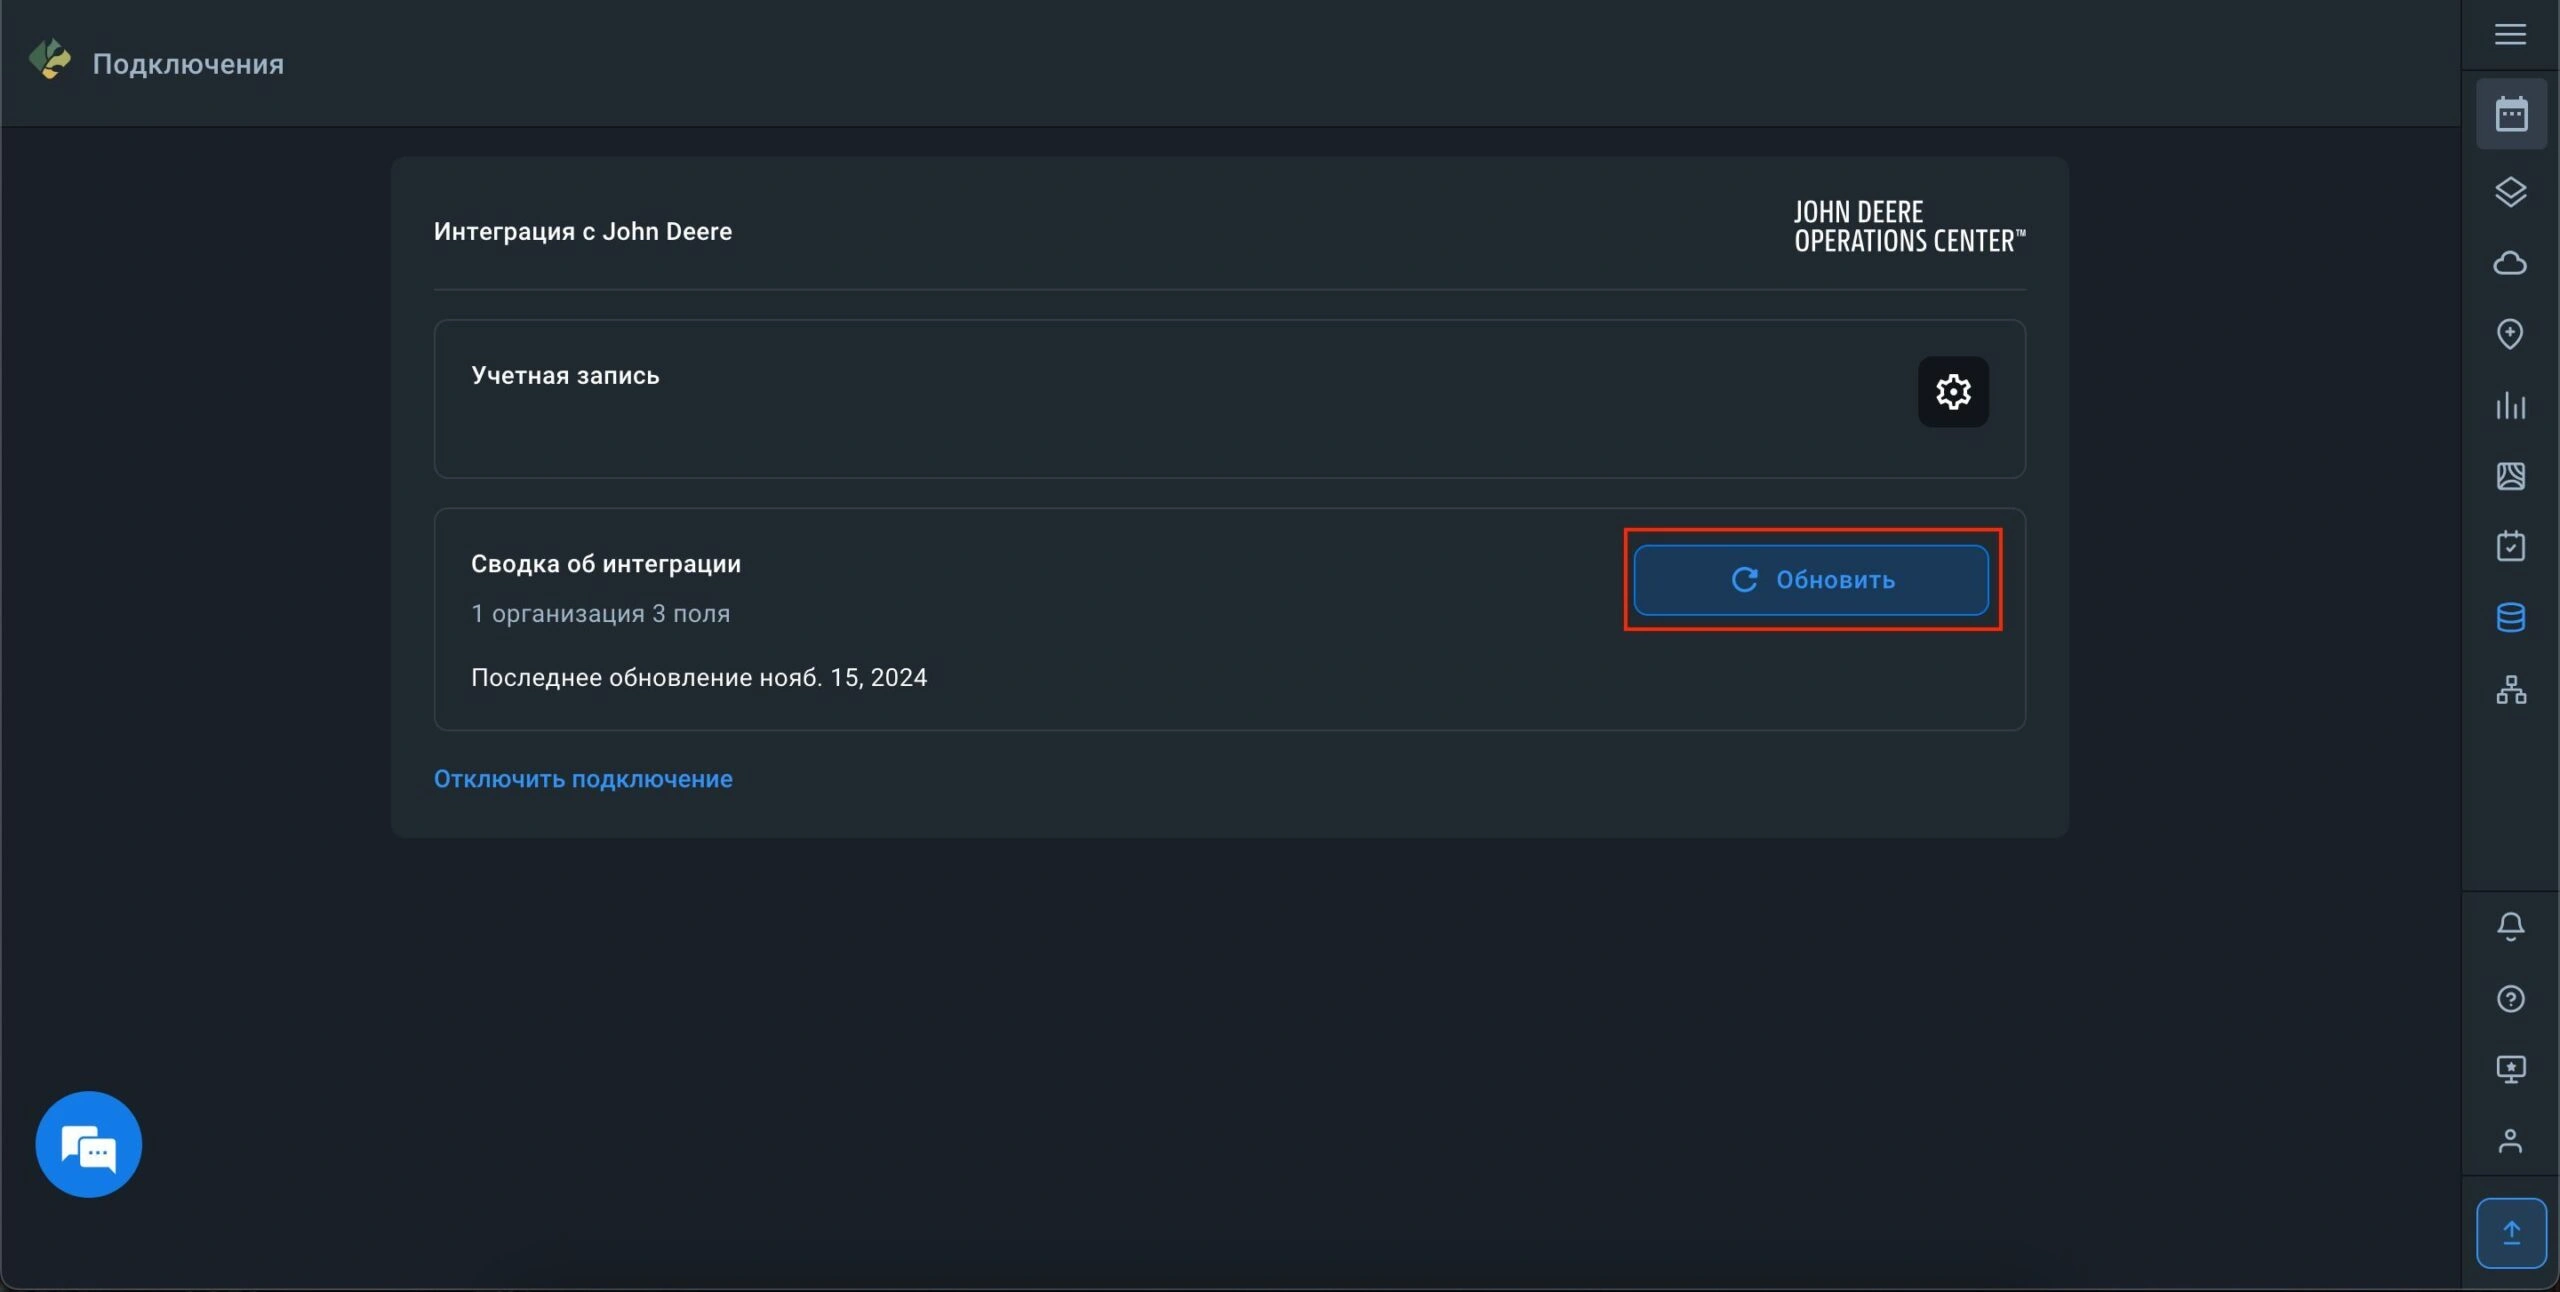Open the user profile icon
Image resolution: width=2560 pixels, height=1292 pixels.
[x=2510, y=1141]
